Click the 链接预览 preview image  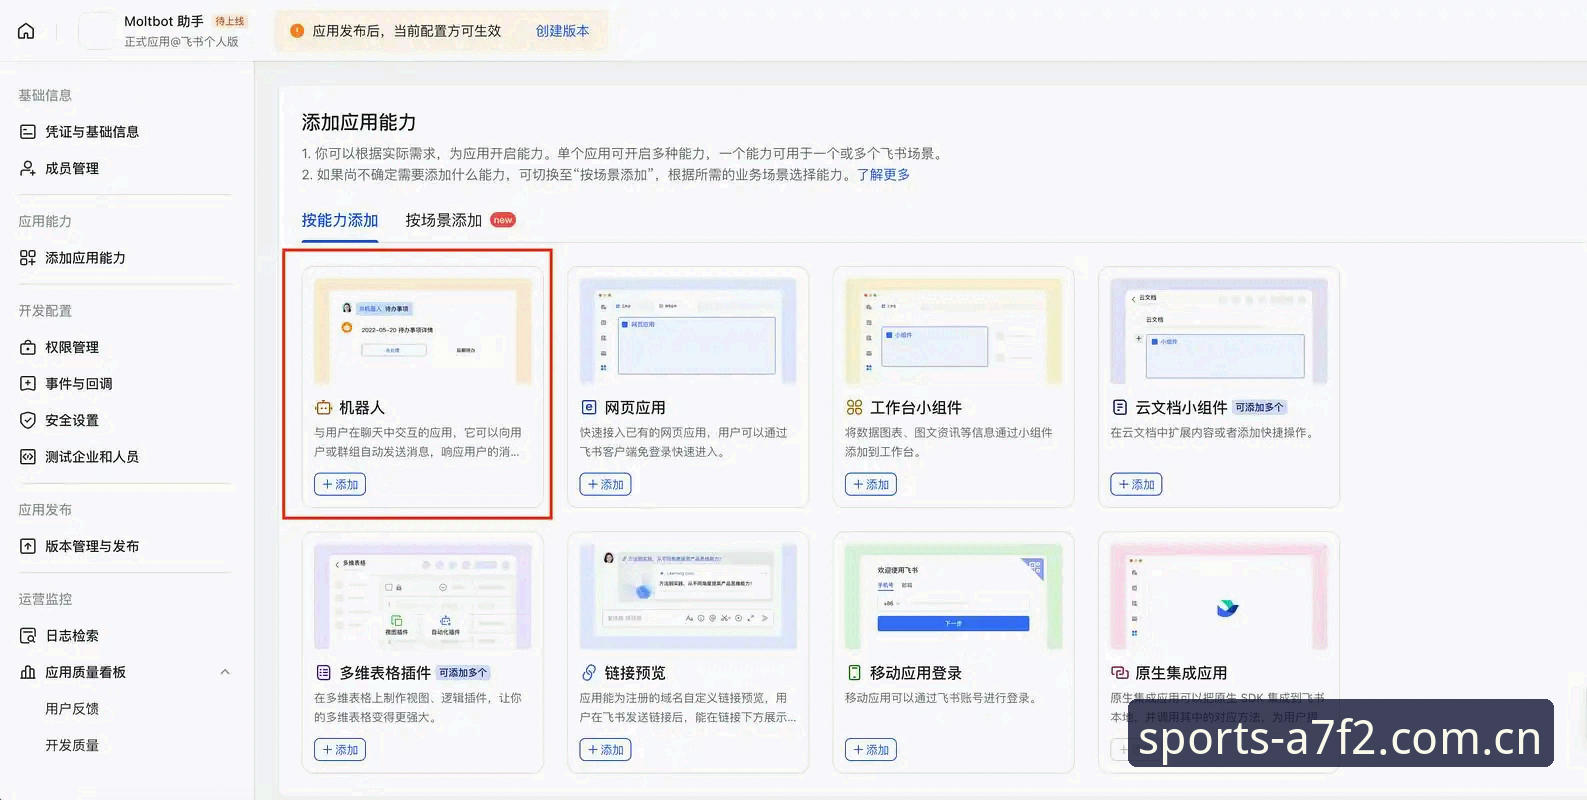[x=688, y=597]
